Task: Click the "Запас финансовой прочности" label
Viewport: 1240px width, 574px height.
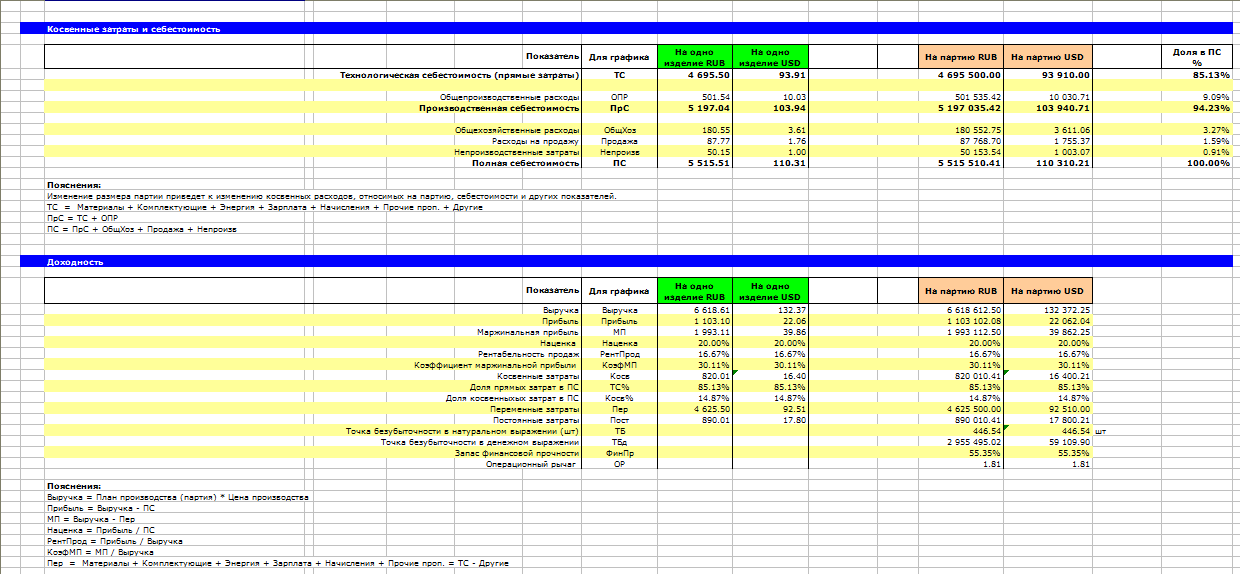Action: 516,453
